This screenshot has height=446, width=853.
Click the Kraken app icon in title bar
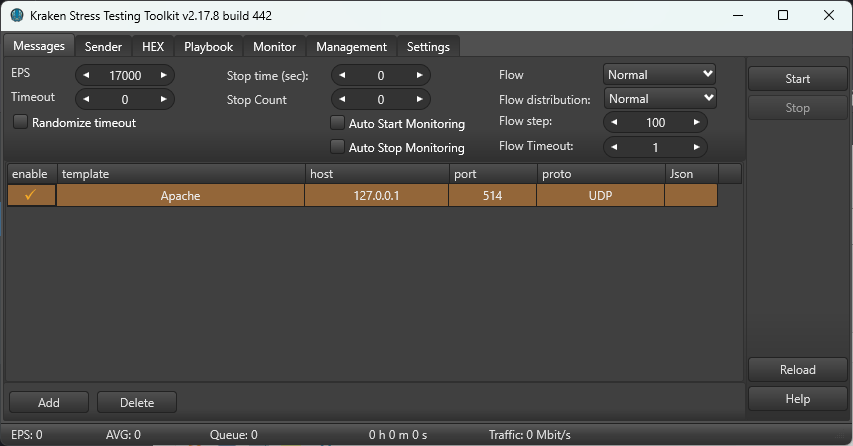pyautogui.click(x=17, y=15)
